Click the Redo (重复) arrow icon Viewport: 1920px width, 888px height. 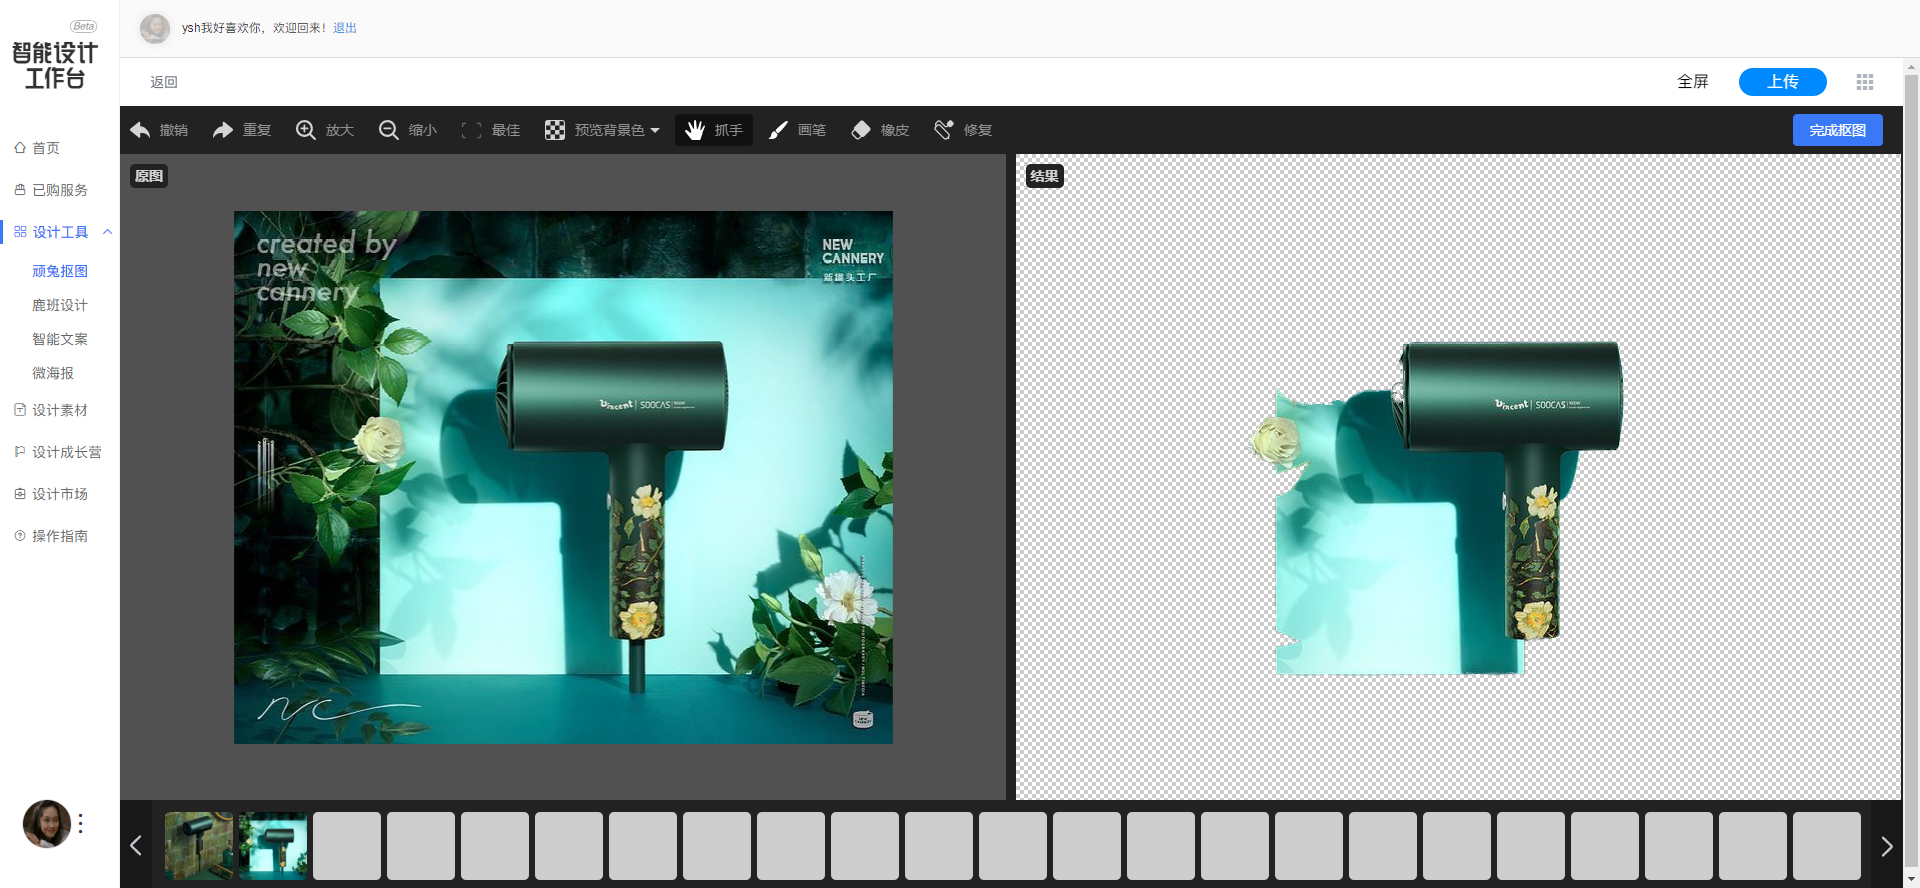click(x=223, y=130)
